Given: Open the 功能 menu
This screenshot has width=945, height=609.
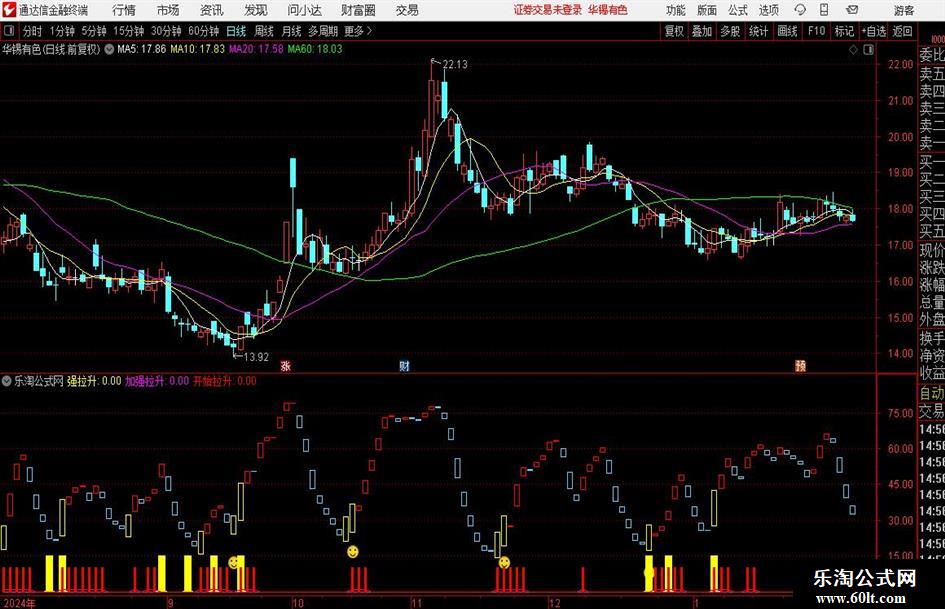Looking at the screenshot, I should pos(676,10).
